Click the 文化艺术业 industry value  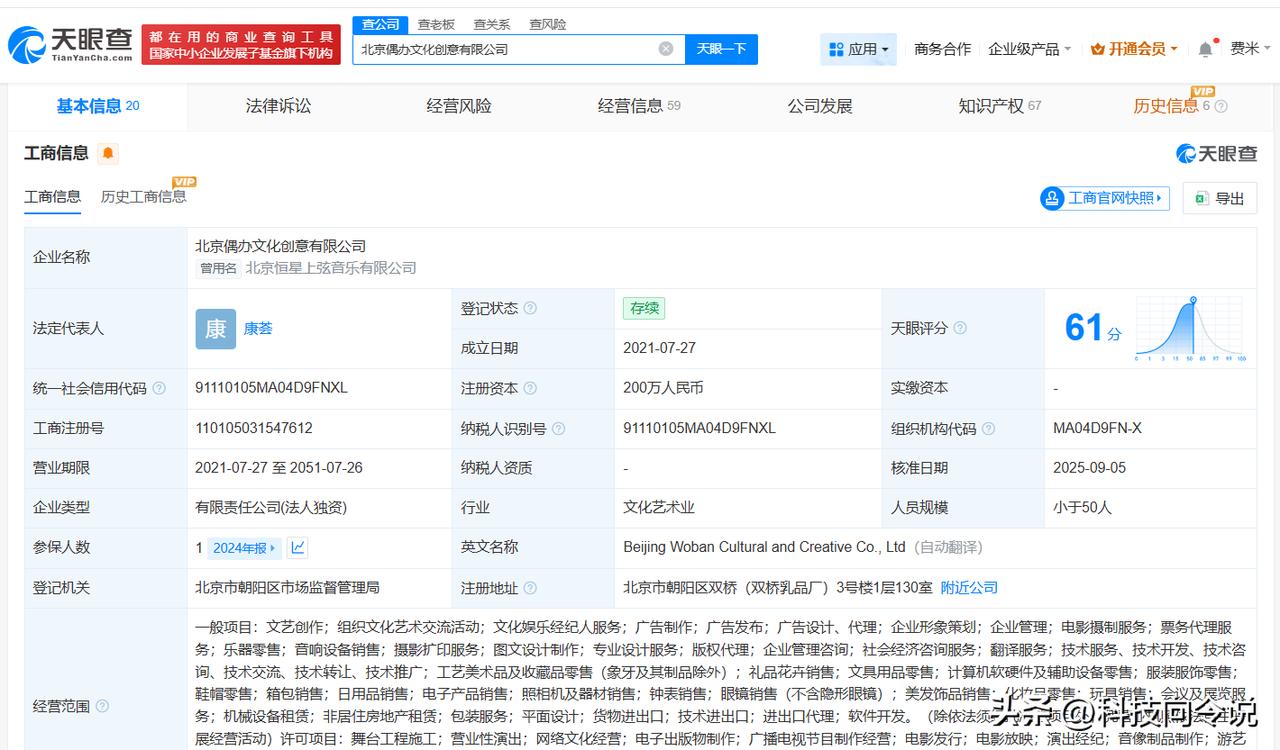[659, 507]
